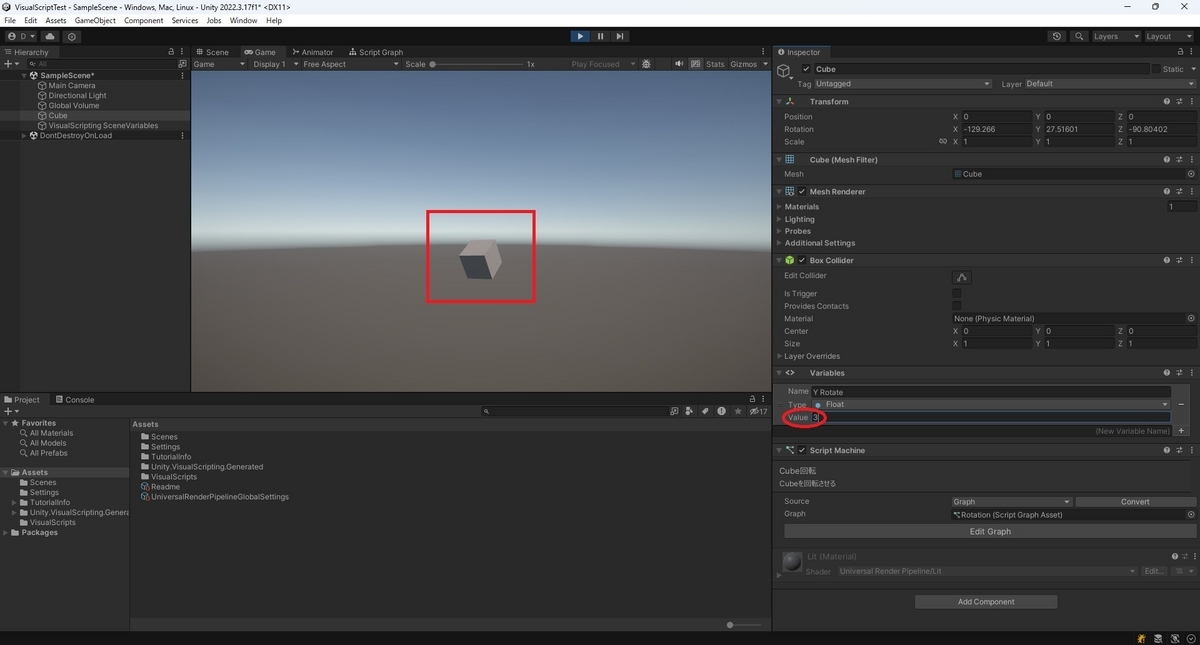Toggle the Static checkbox
Viewport: 1200px width, 645px height.
1156,69
